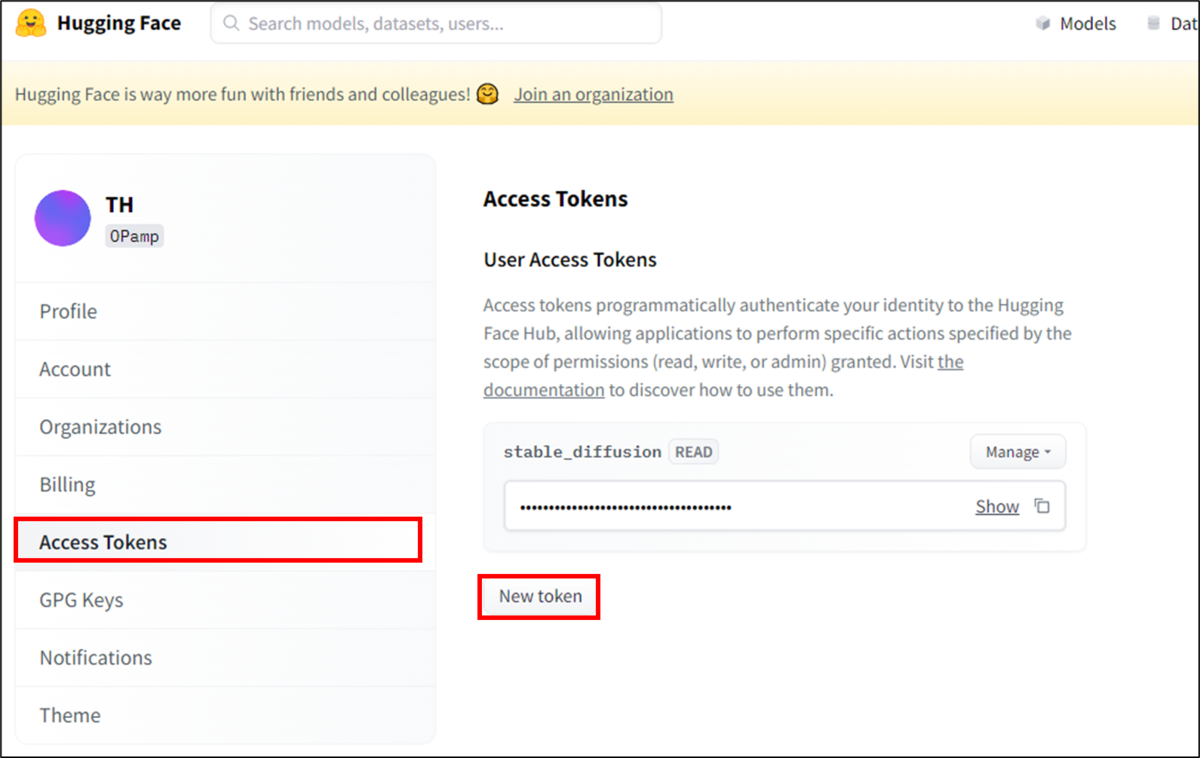Create a New token
1200x758 pixels.
(x=540, y=596)
